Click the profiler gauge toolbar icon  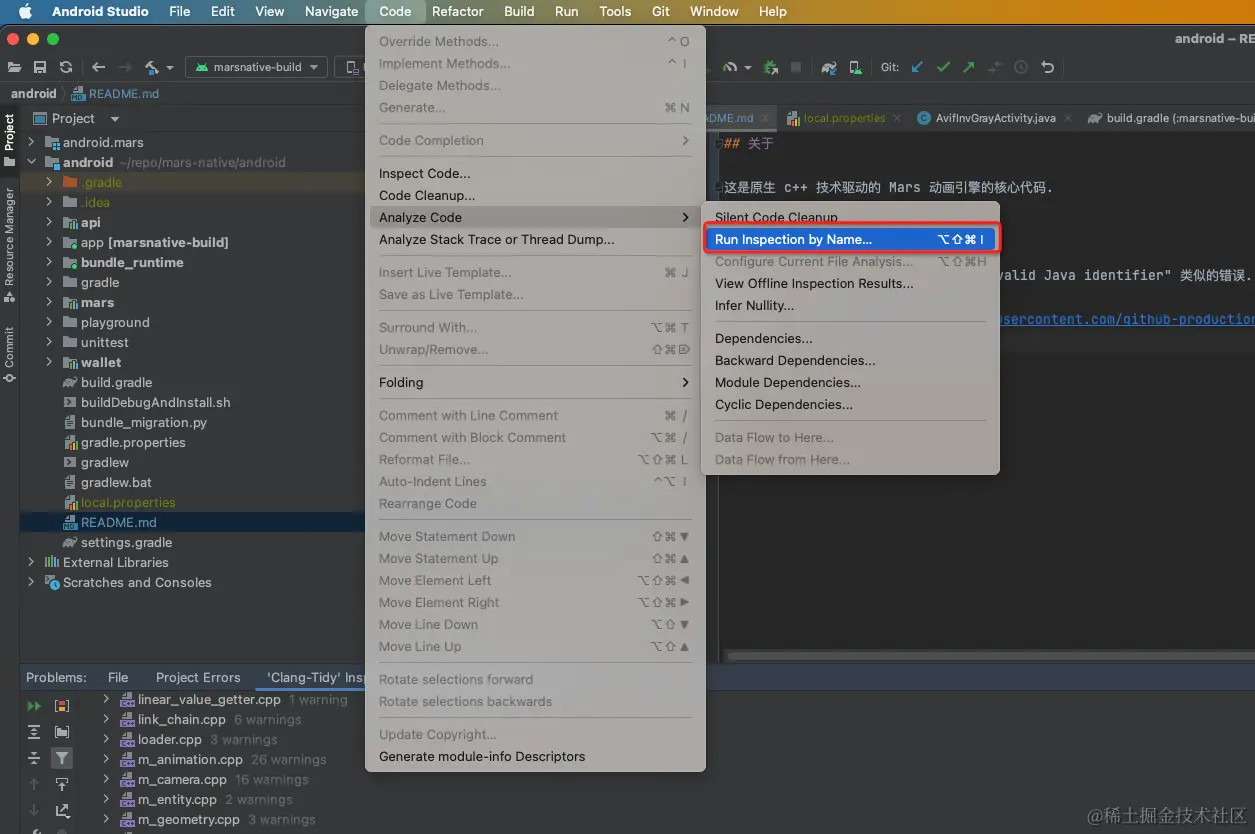click(x=730, y=67)
